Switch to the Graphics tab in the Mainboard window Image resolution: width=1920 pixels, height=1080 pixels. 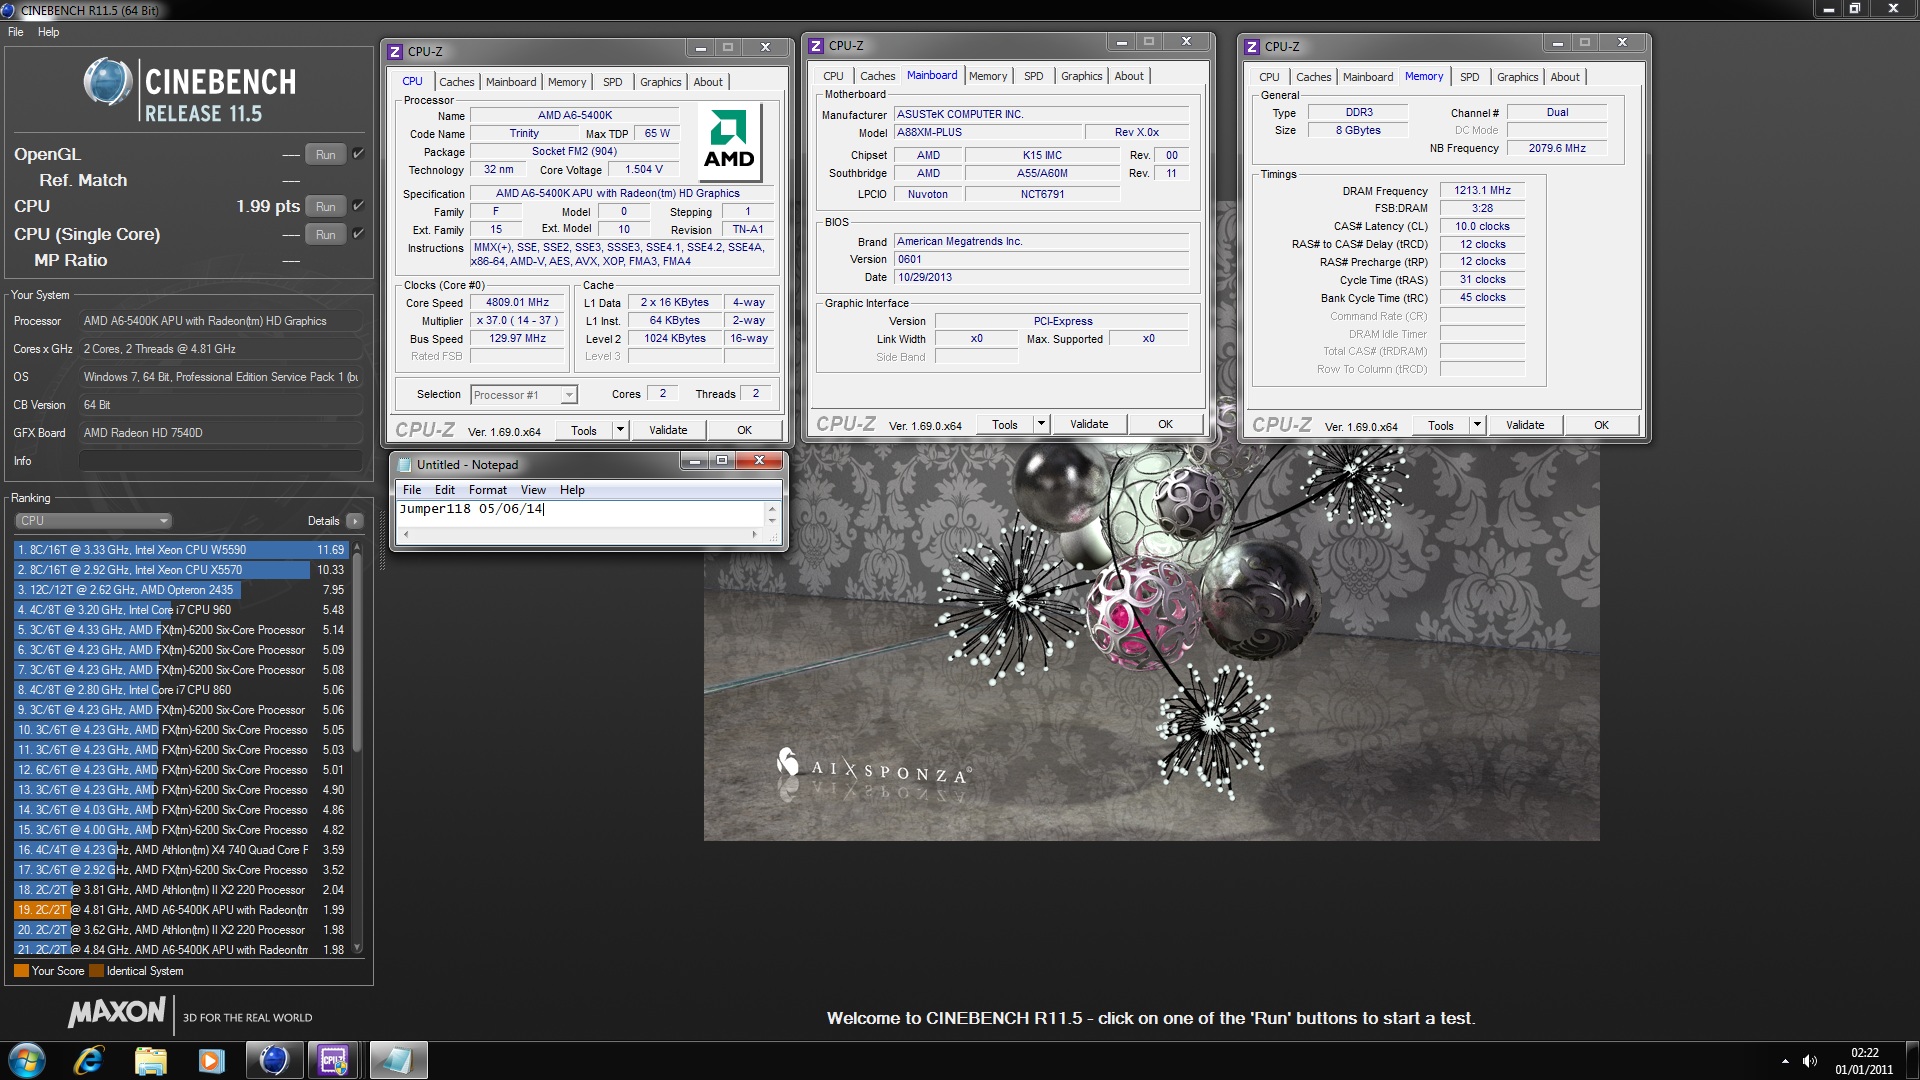(x=1081, y=76)
